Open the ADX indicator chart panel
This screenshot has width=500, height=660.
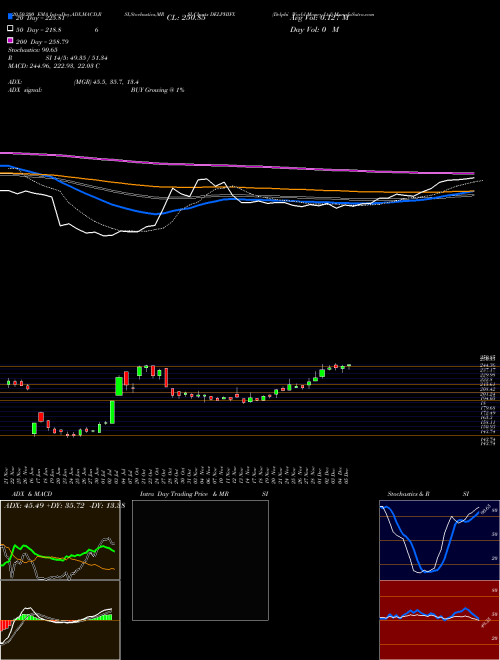60,540
